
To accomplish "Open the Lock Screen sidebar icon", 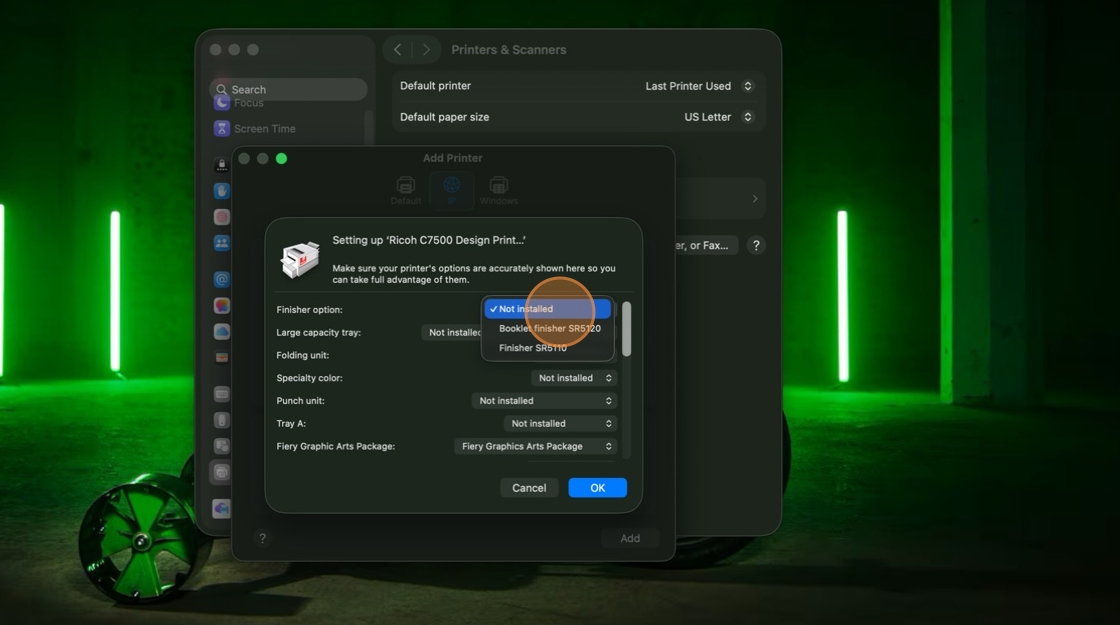I will point(221,165).
